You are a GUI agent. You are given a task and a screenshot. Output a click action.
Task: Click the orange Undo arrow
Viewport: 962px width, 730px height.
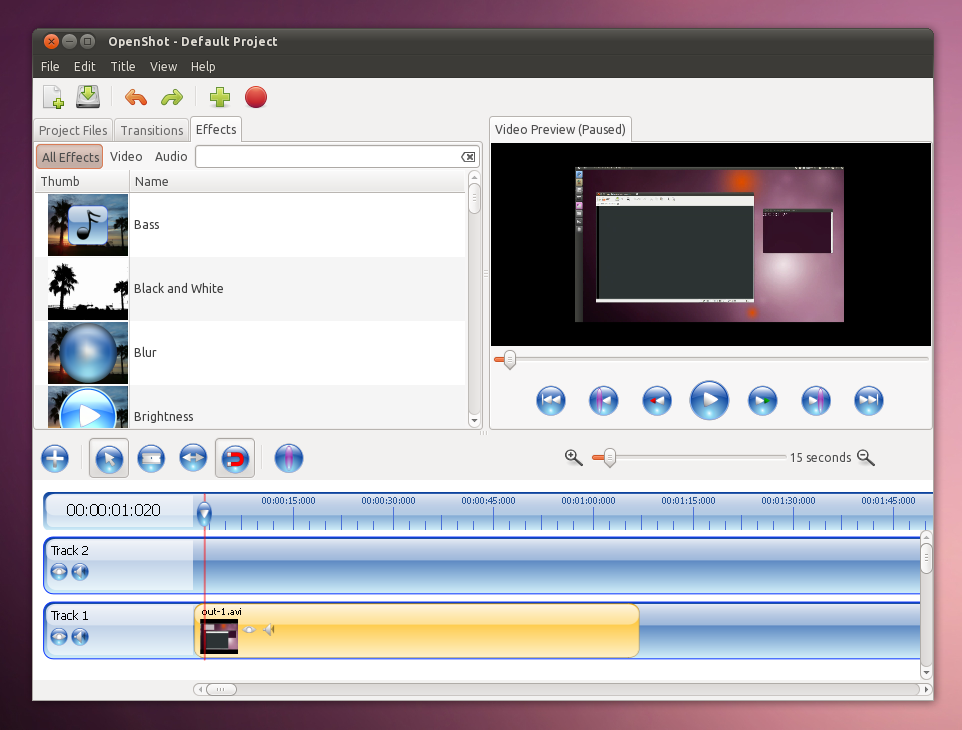(x=136, y=97)
